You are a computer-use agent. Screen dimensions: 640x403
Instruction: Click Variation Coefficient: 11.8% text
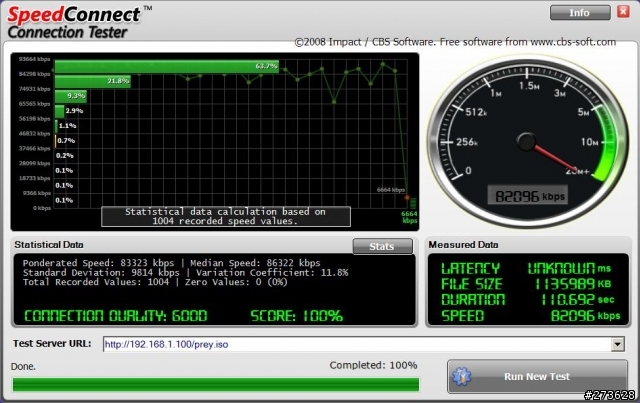pyautogui.click(x=272, y=272)
